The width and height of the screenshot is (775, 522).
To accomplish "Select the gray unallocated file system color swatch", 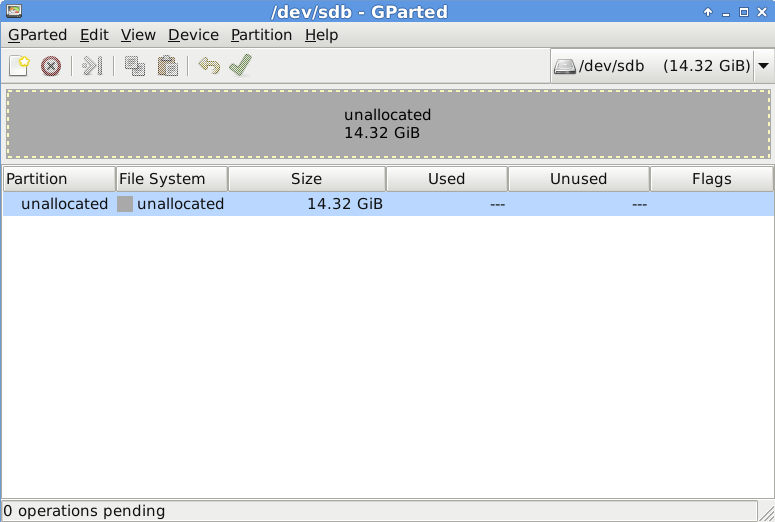I will [125, 204].
